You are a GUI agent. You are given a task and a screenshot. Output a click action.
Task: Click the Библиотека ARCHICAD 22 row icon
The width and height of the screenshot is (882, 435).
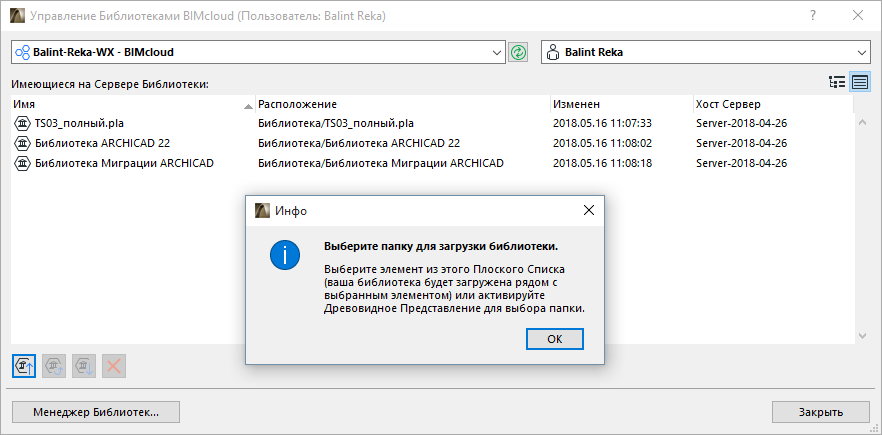point(23,143)
